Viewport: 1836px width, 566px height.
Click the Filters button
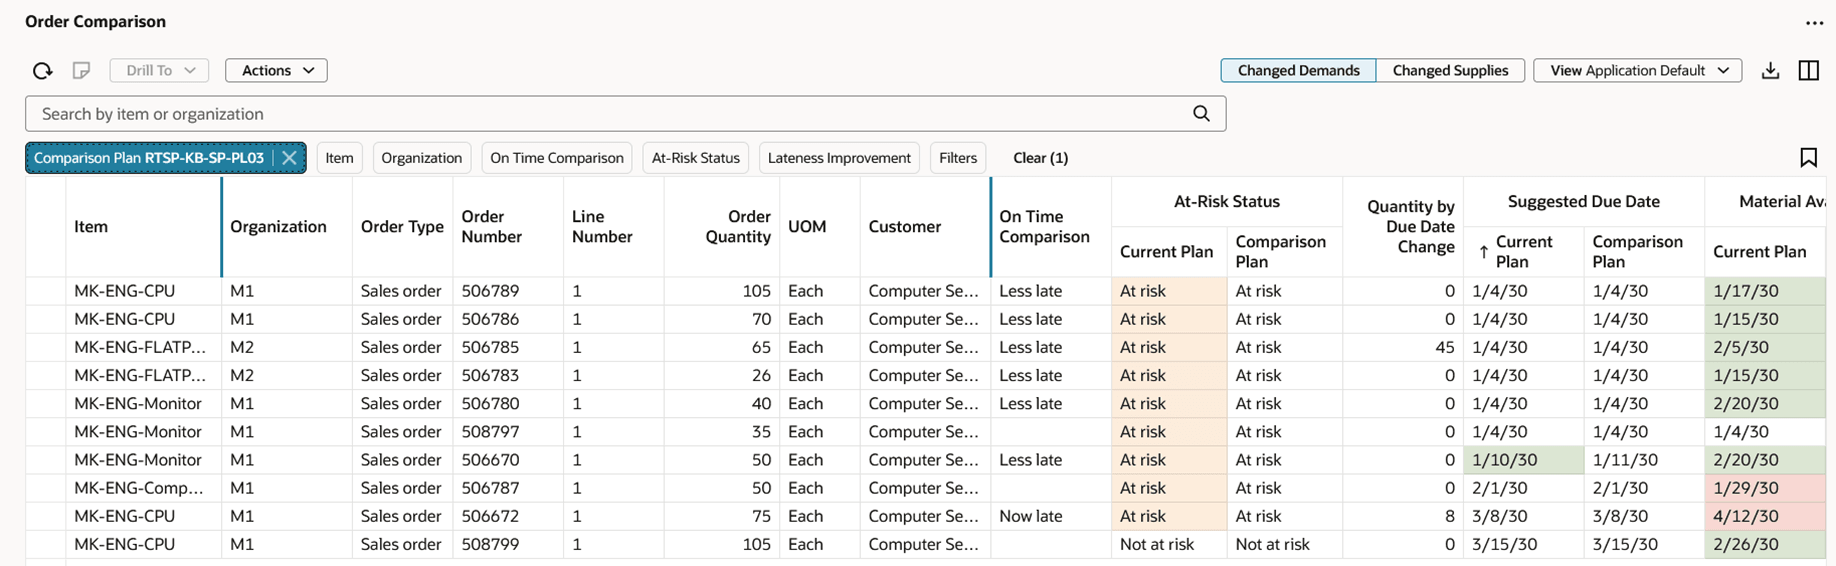click(x=957, y=158)
